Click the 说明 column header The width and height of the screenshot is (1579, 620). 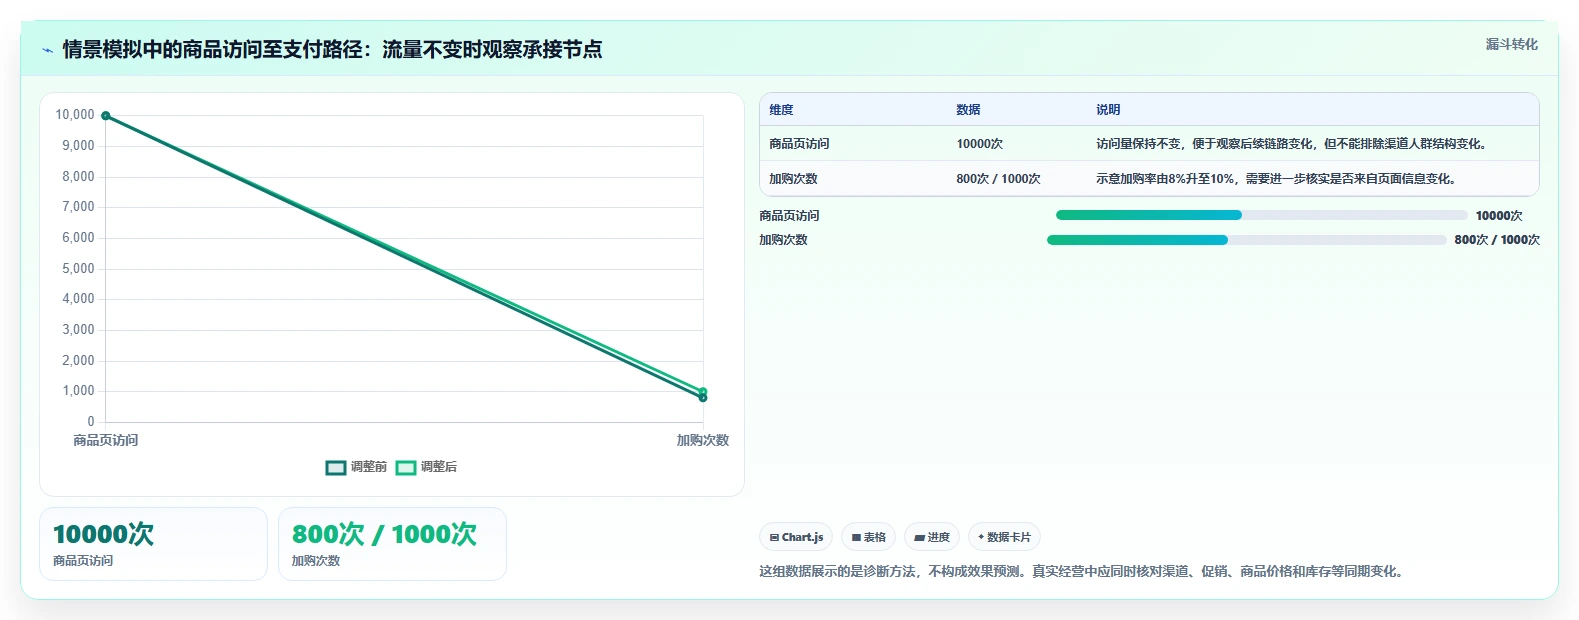[1108, 110]
